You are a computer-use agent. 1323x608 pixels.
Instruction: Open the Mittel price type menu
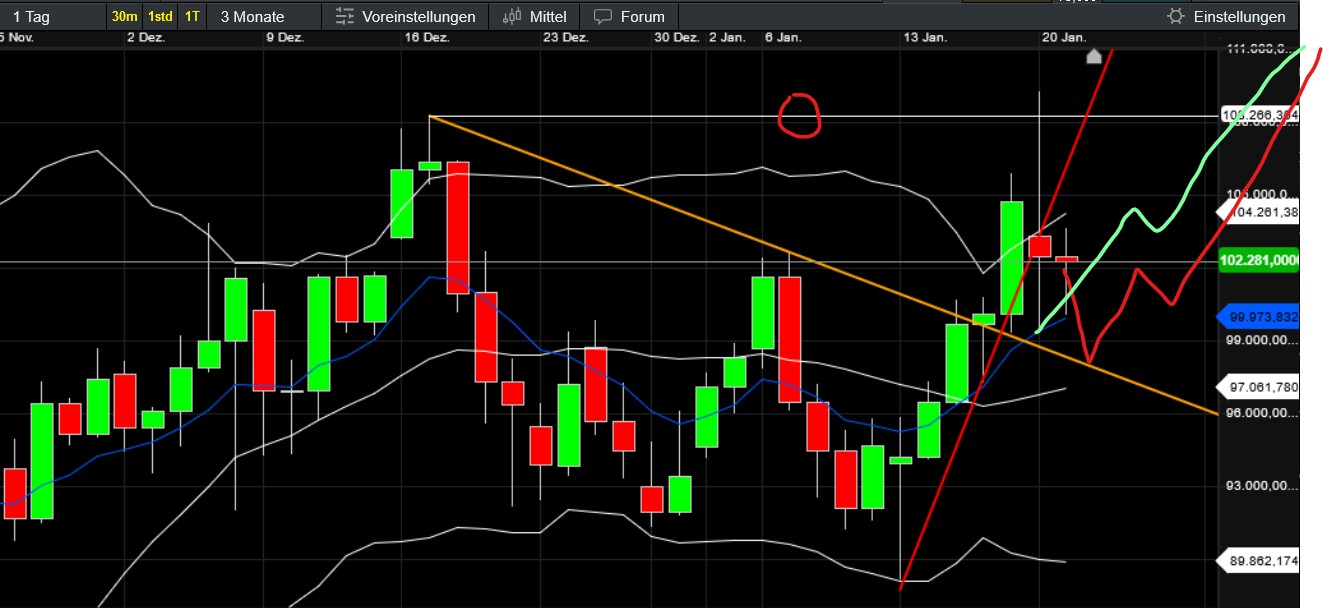[536, 16]
